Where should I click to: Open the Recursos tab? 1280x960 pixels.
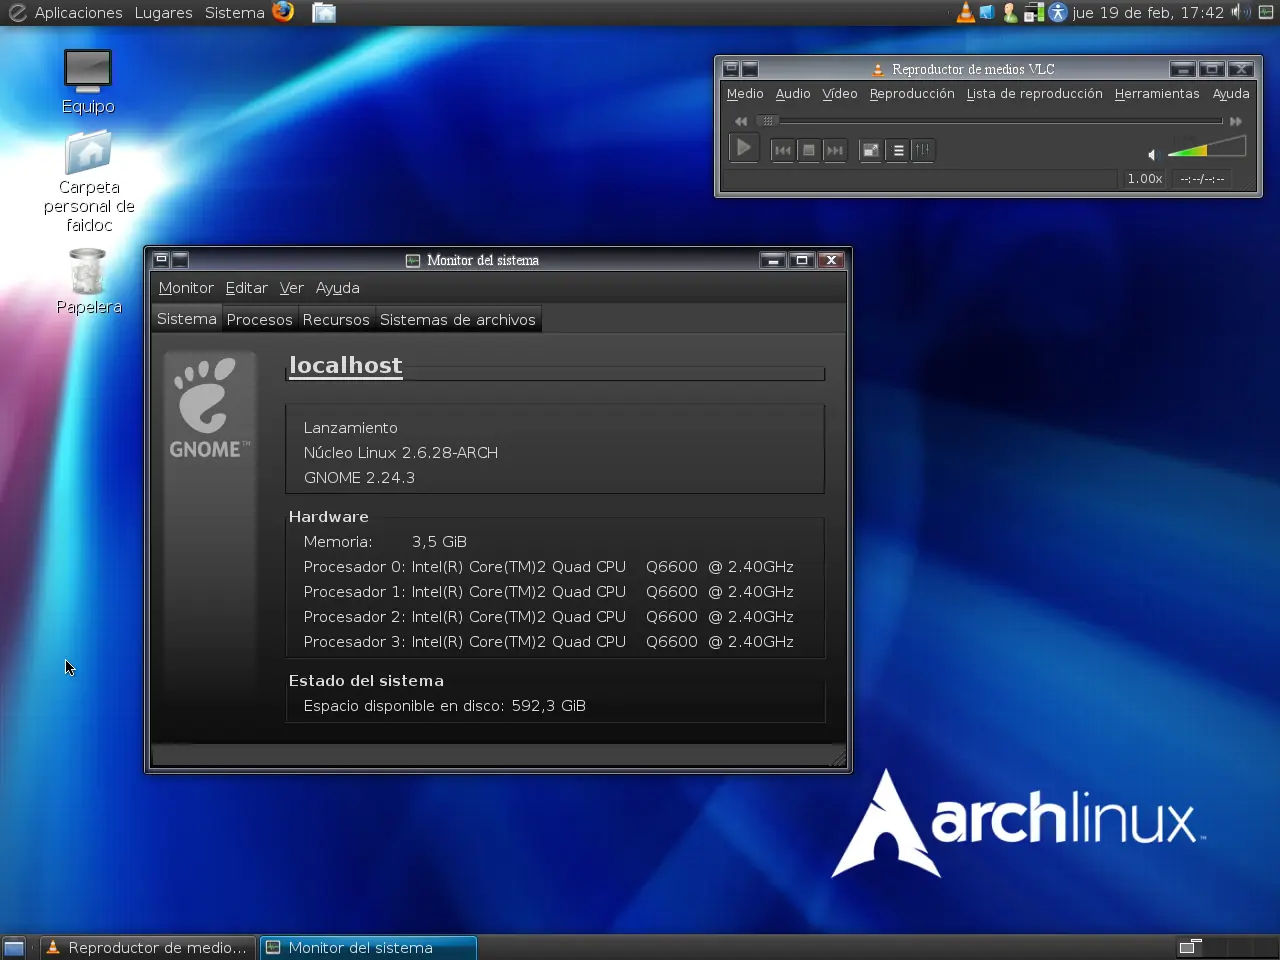point(336,320)
